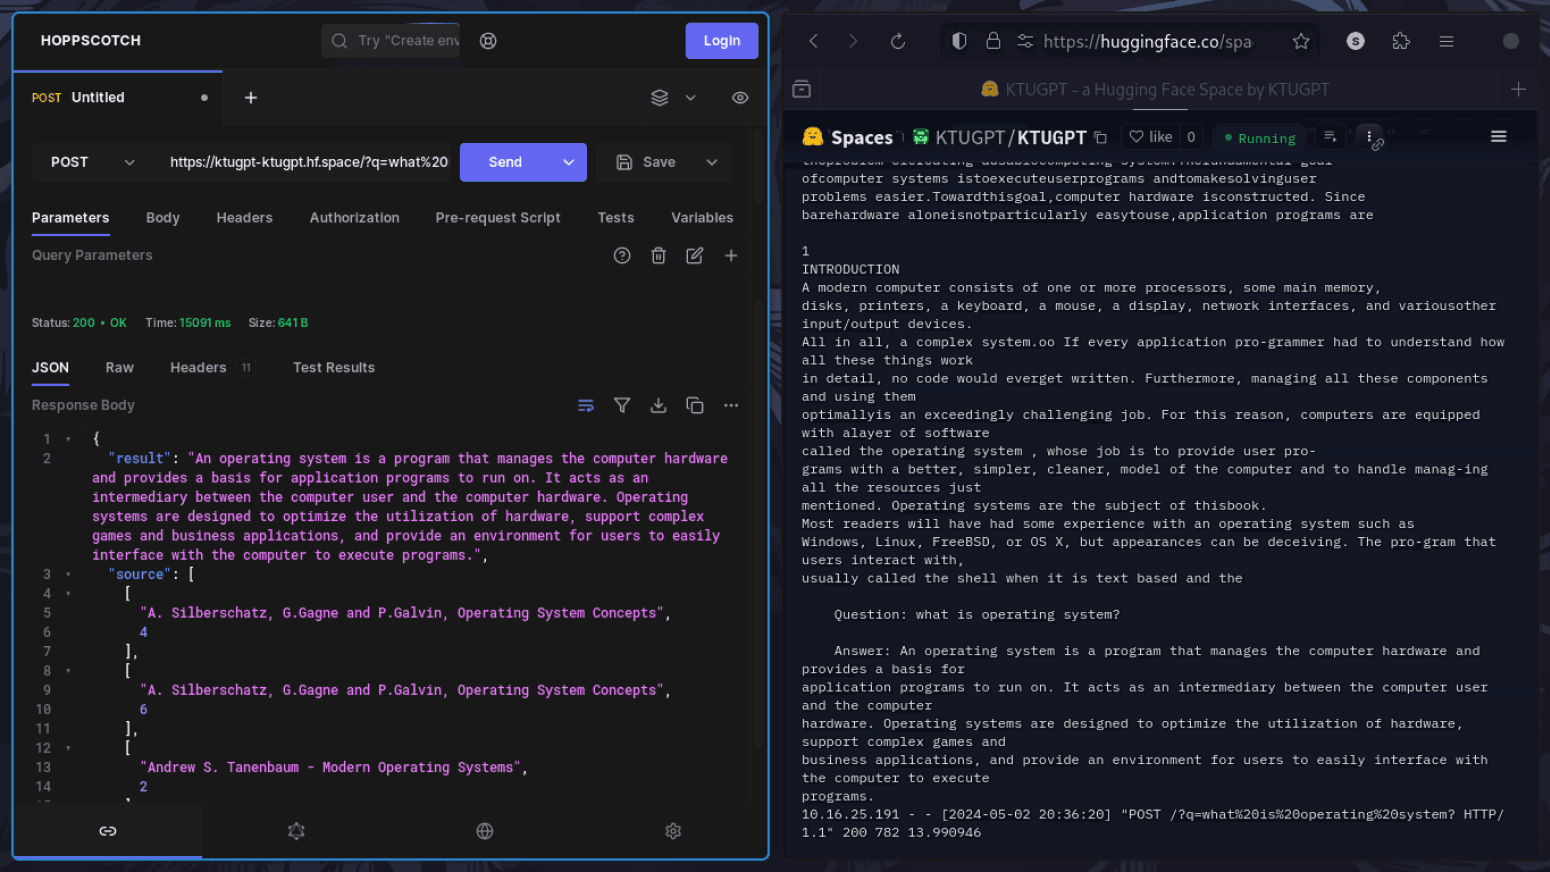Image resolution: width=1550 pixels, height=872 pixels.
Task: Collapse nested array at line 8
Action: coord(68,671)
